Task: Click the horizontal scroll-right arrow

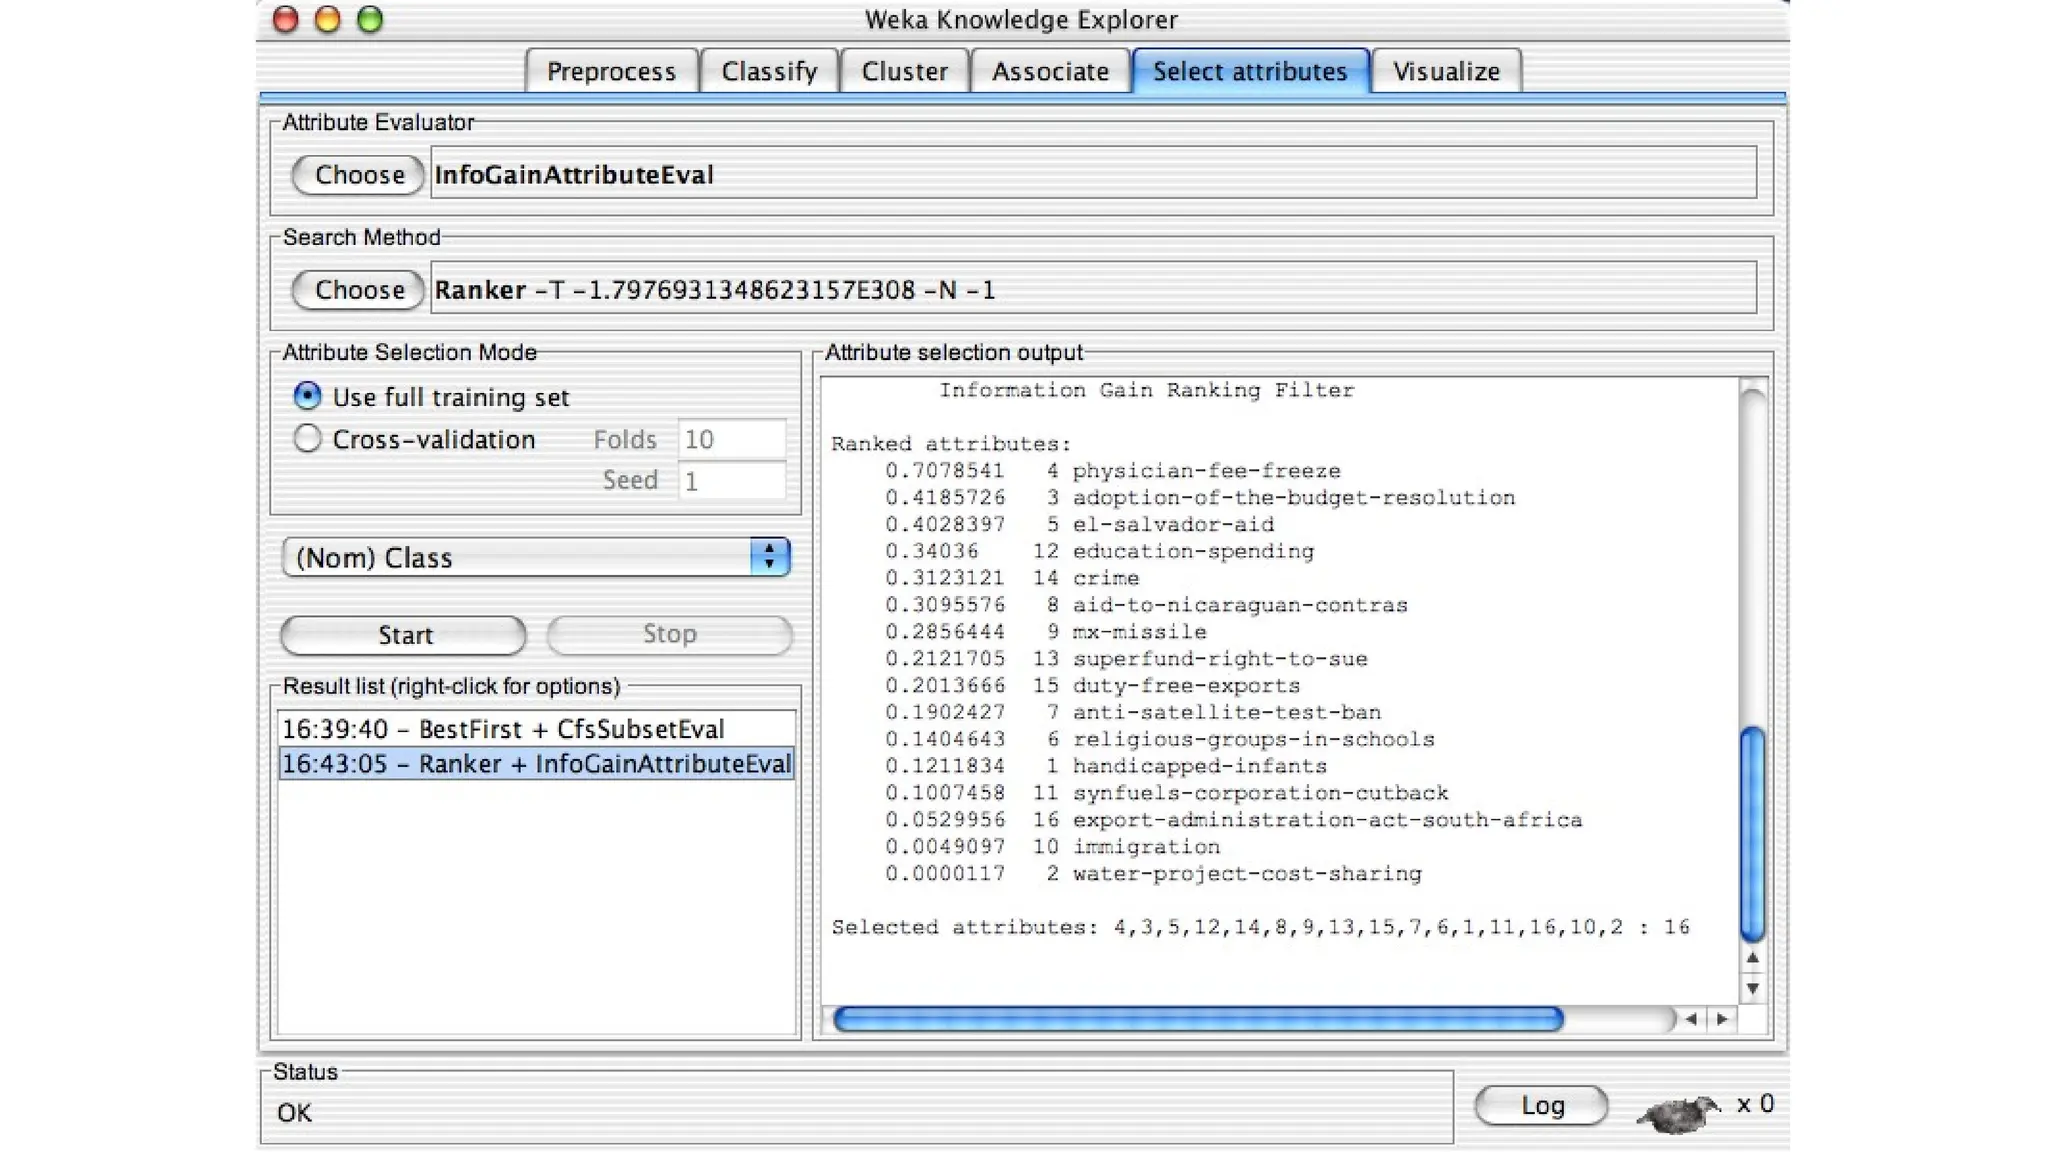Action: [1721, 1019]
